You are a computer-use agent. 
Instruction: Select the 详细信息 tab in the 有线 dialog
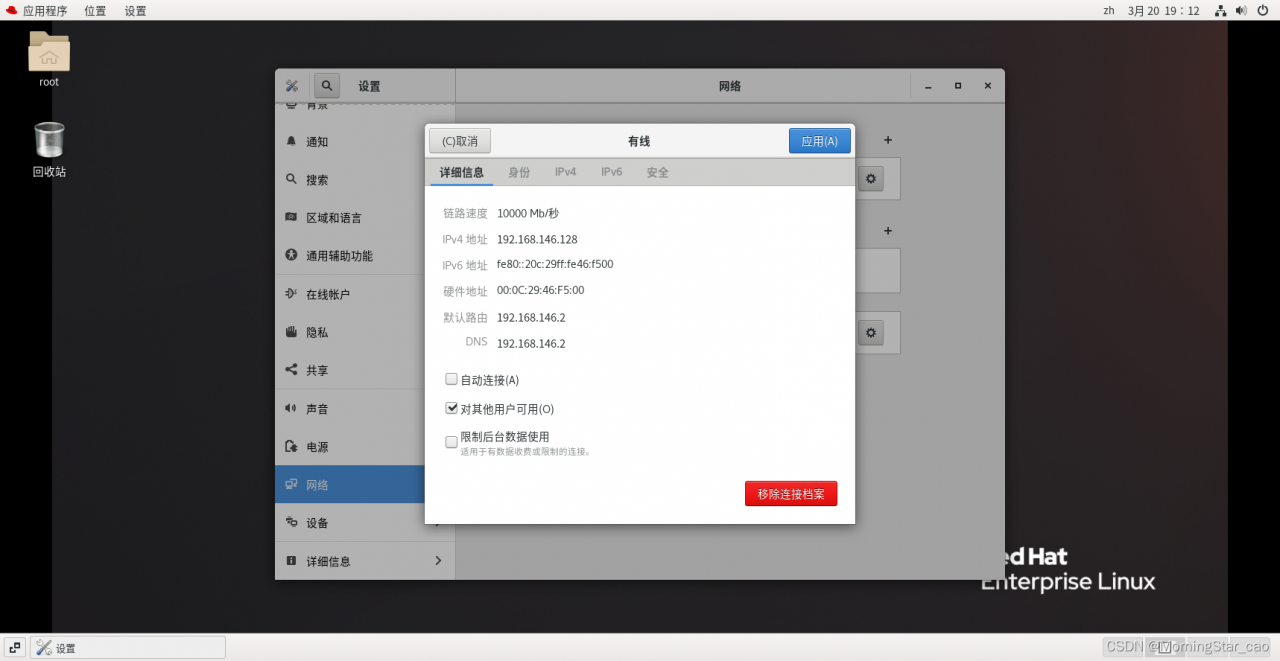[462, 172]
